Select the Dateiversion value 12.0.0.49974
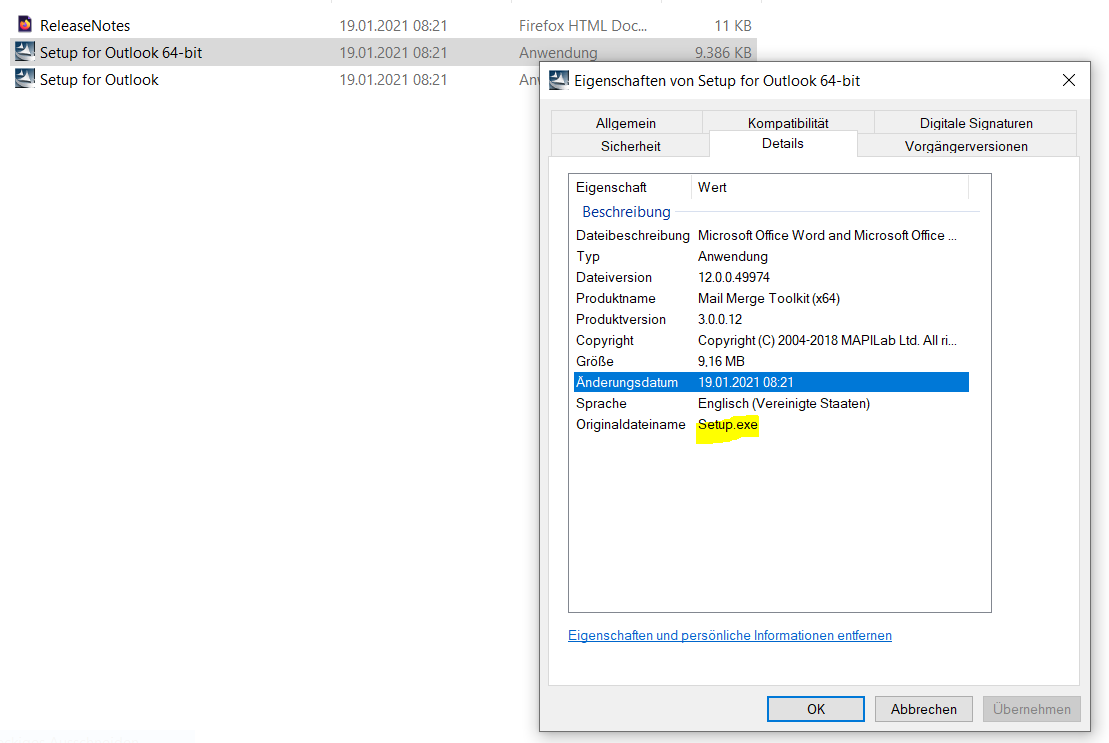The height and width of the screenshot is (743, 1109). pos(733,277)
